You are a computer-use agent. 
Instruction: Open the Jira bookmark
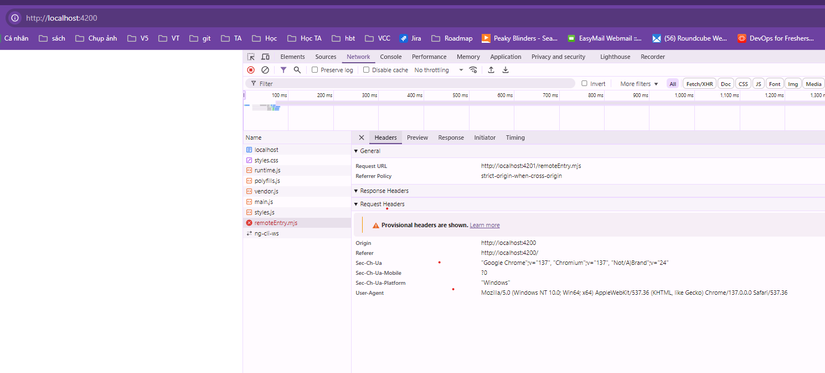[x=409, y=38]
